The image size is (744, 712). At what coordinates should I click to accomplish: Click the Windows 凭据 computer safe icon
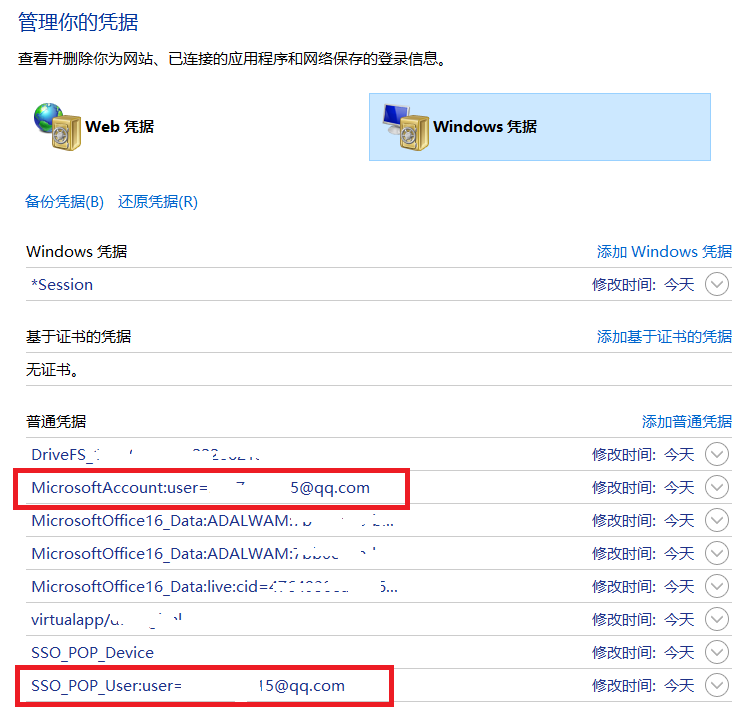coord(406,127)
